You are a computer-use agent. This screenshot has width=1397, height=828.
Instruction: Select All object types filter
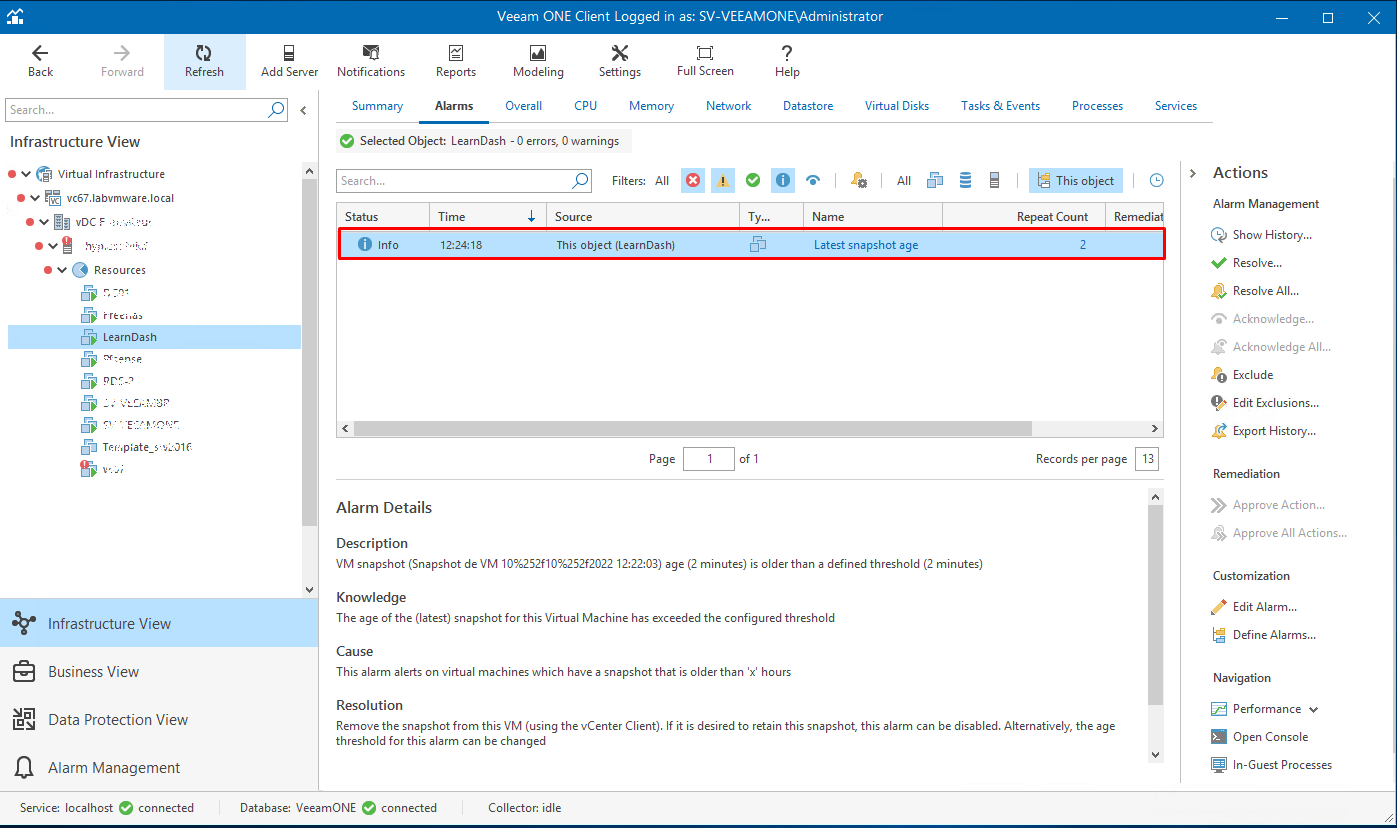pyautogui.click(x=904, y=181)
